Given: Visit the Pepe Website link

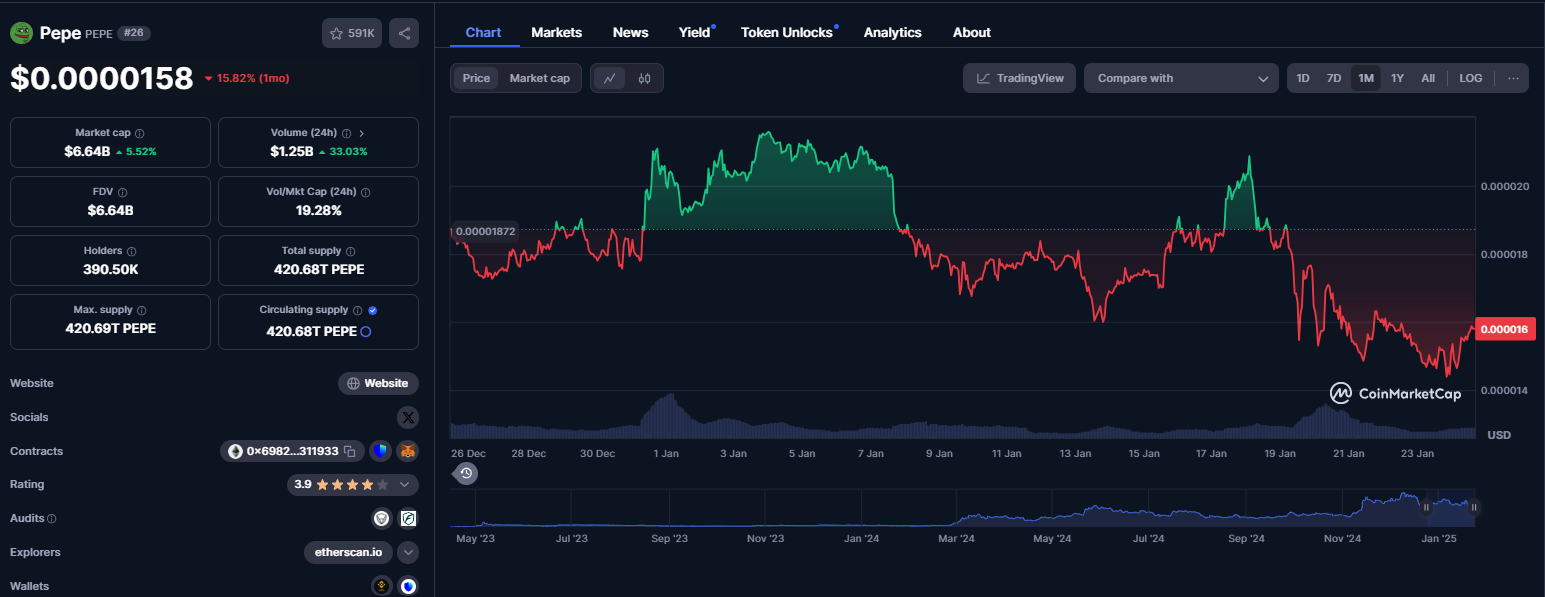Looking at the screenshot, I should 378,383.
